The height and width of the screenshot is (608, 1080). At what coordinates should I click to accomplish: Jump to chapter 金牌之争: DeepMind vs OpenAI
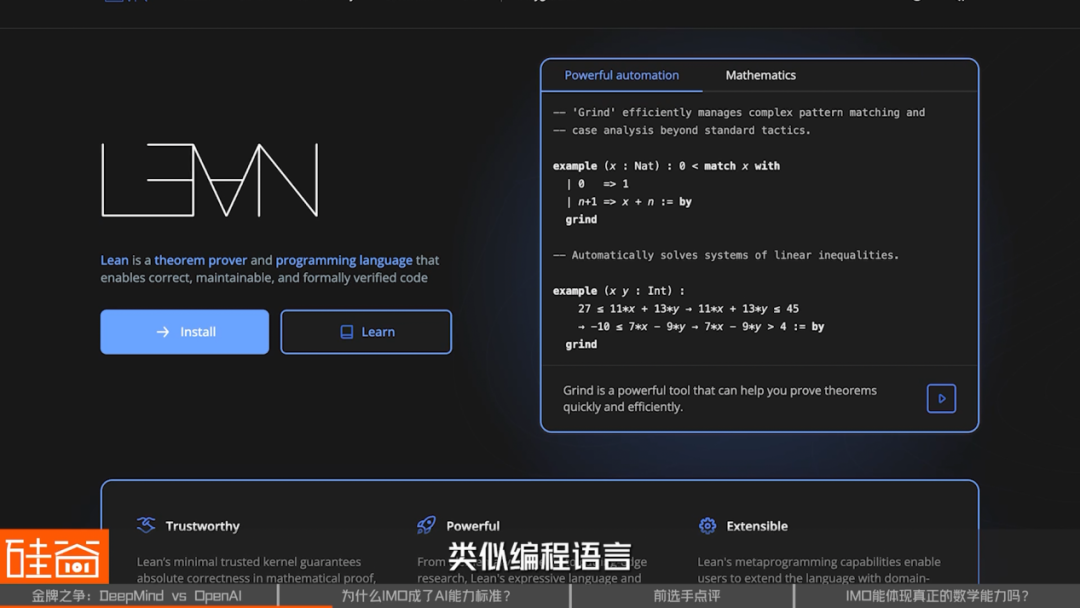pyautogui.click(x=138, y=596)
